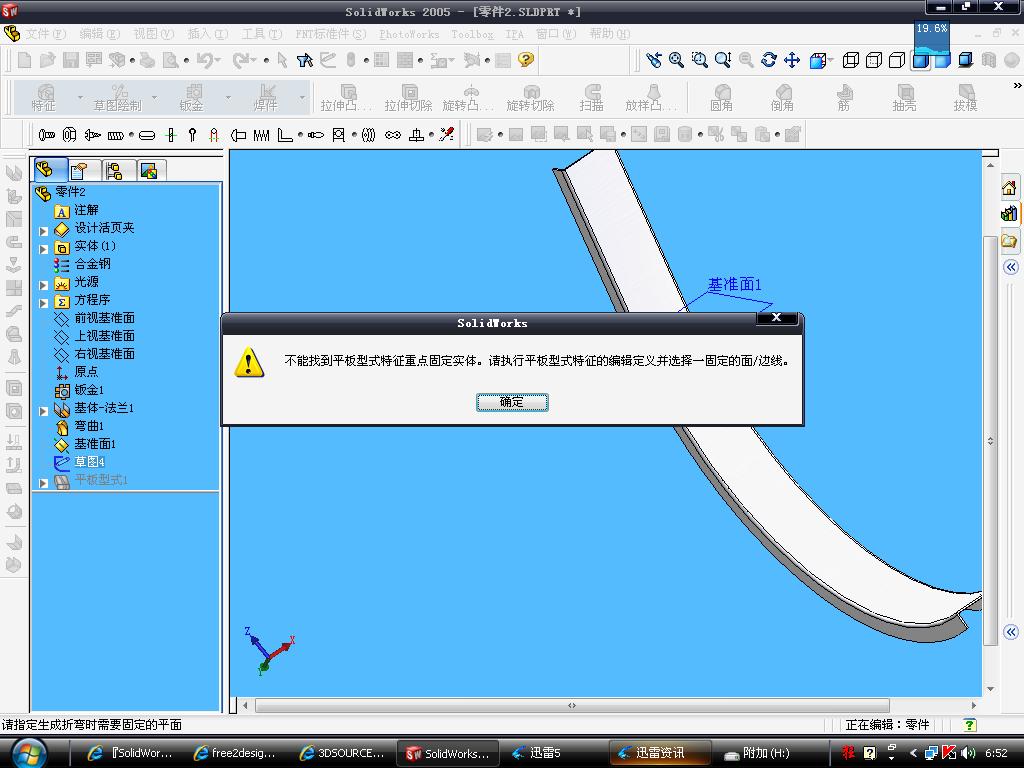Click the task pane home icon
Screen dimensions: 1024x768
tap(1009, 188)
